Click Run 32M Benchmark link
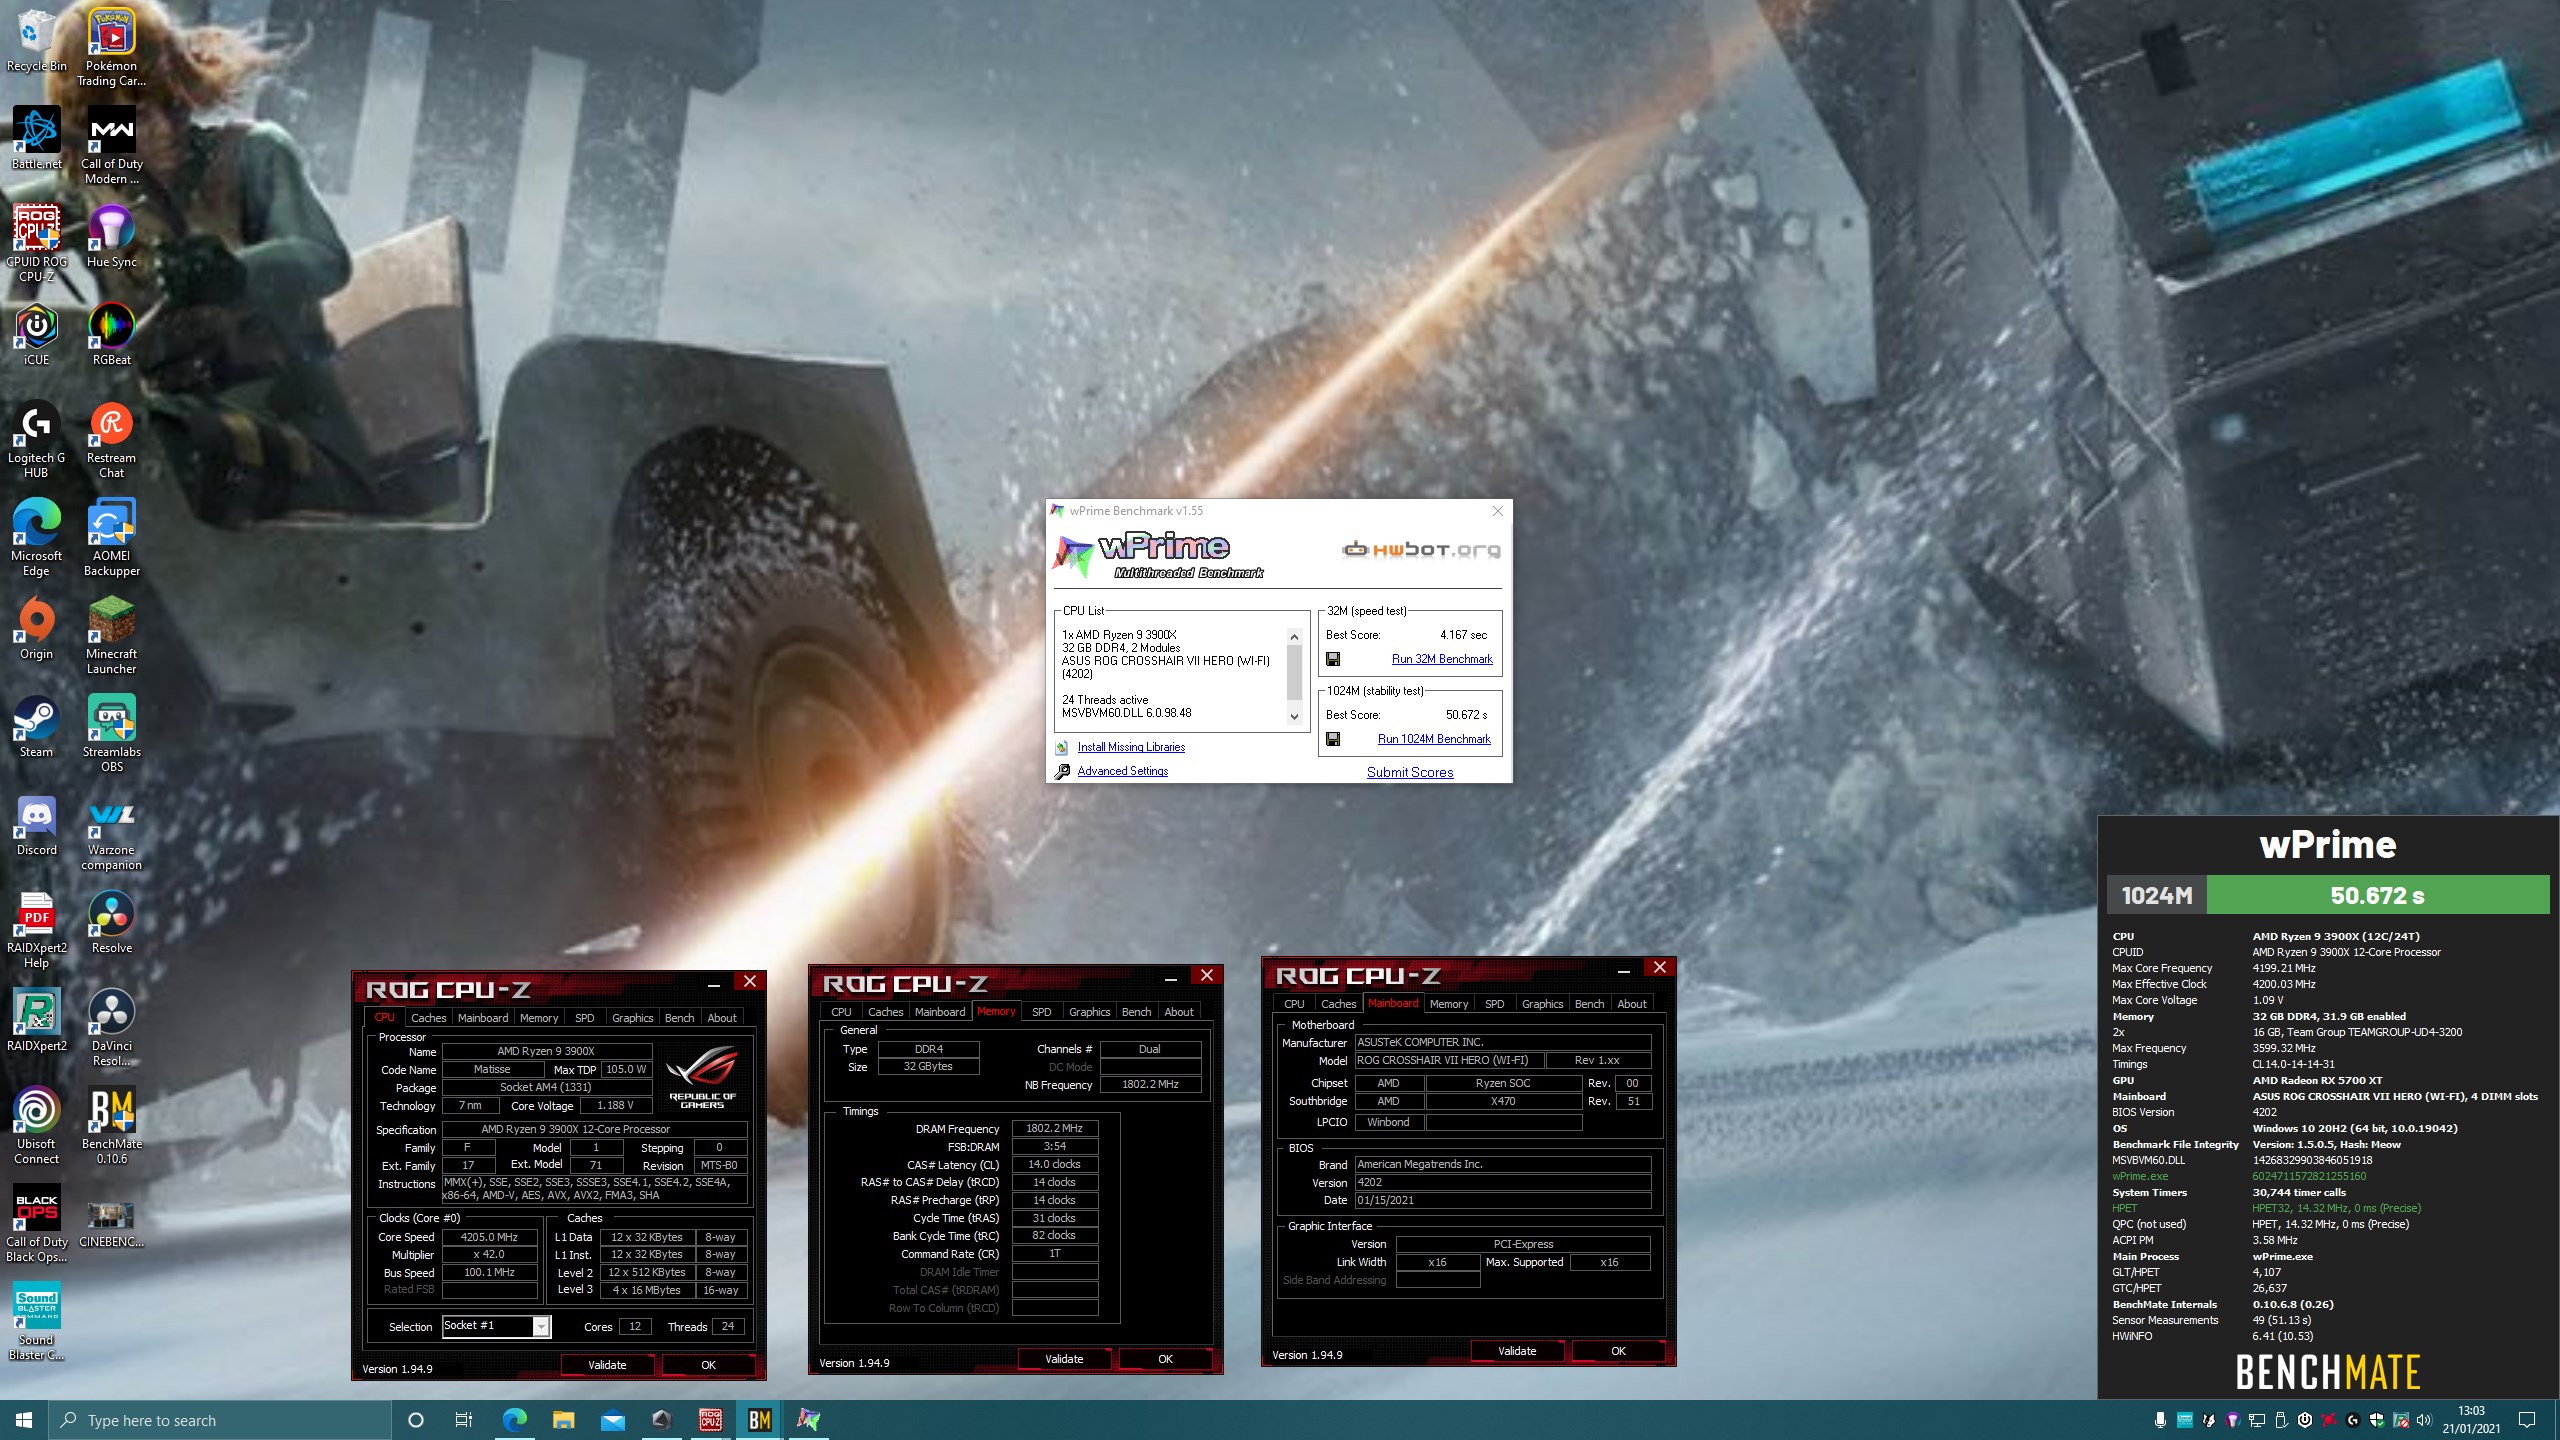 coord(1442,659)
